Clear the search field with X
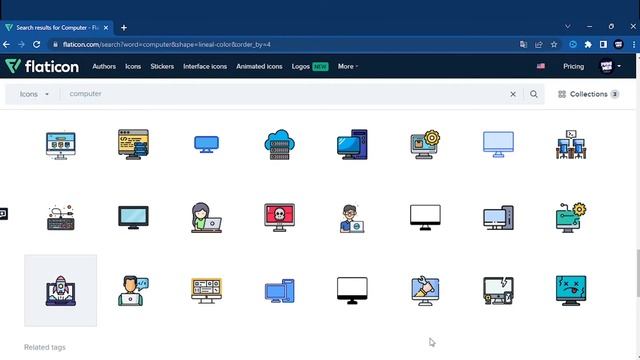This screenshot has width=640, height=360. pos(513,94)
